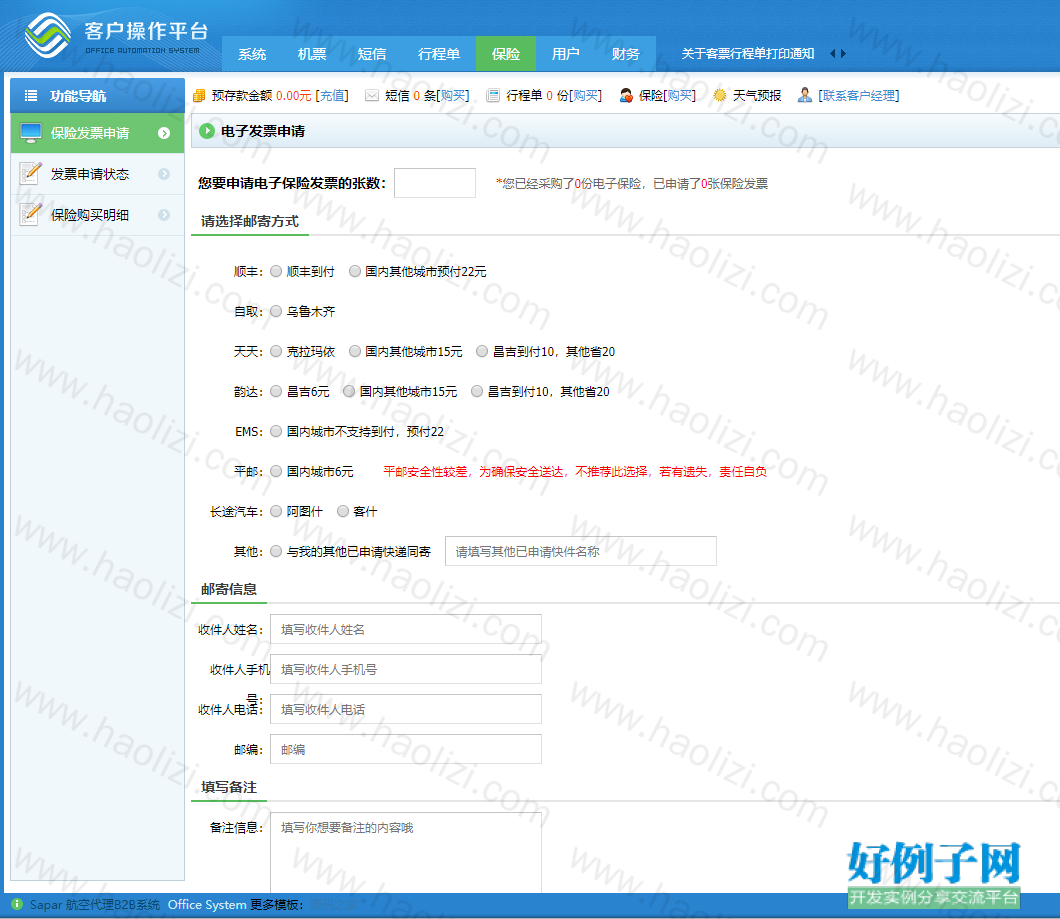Click the 收件人电话 input field
This screenshot has width=1060, height=919.
[406, 709]
